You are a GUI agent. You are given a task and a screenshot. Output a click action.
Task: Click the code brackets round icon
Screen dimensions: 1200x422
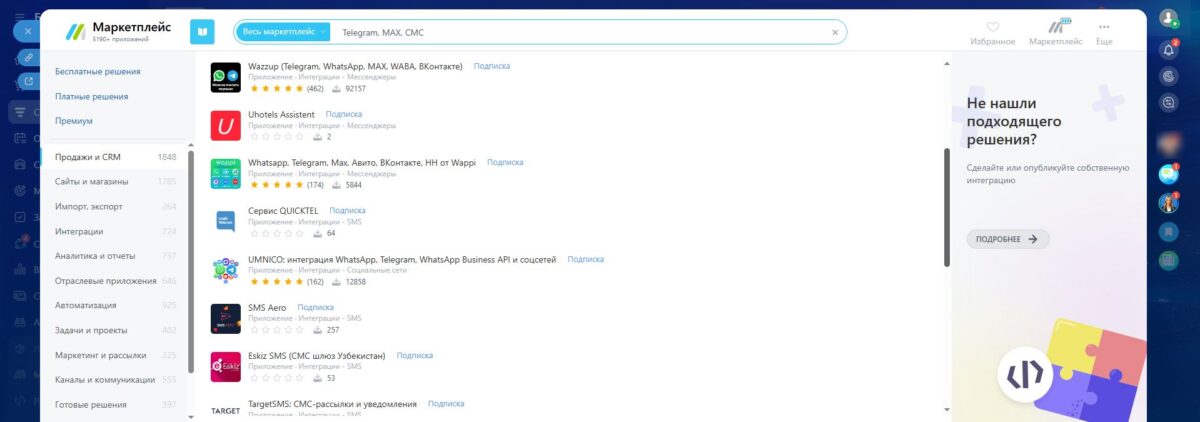[1025, 375]
